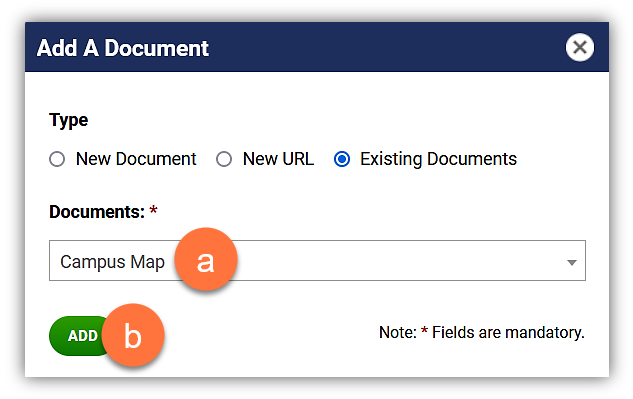Click the Type heading label
Viewport: 633px width, 399px height.
pyautogui.click(x=69, y=120)
